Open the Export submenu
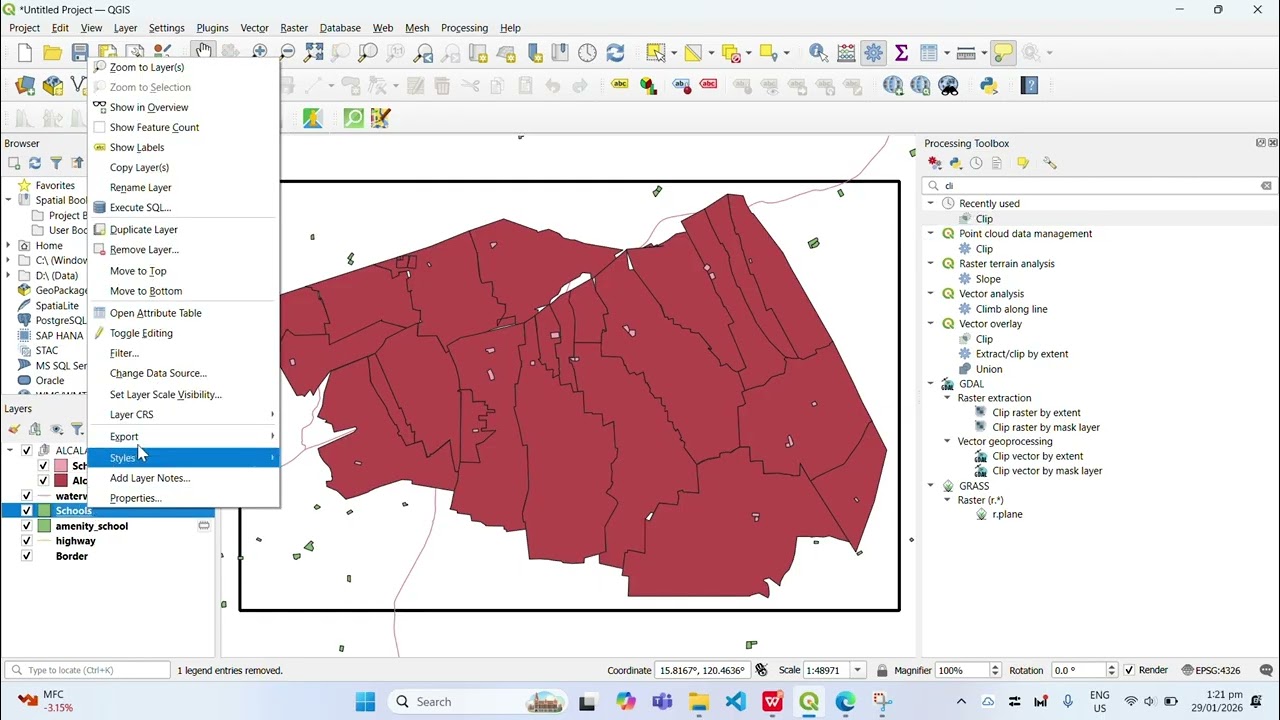This screenshot has width=1280, height=720. [x=182, y=436]
